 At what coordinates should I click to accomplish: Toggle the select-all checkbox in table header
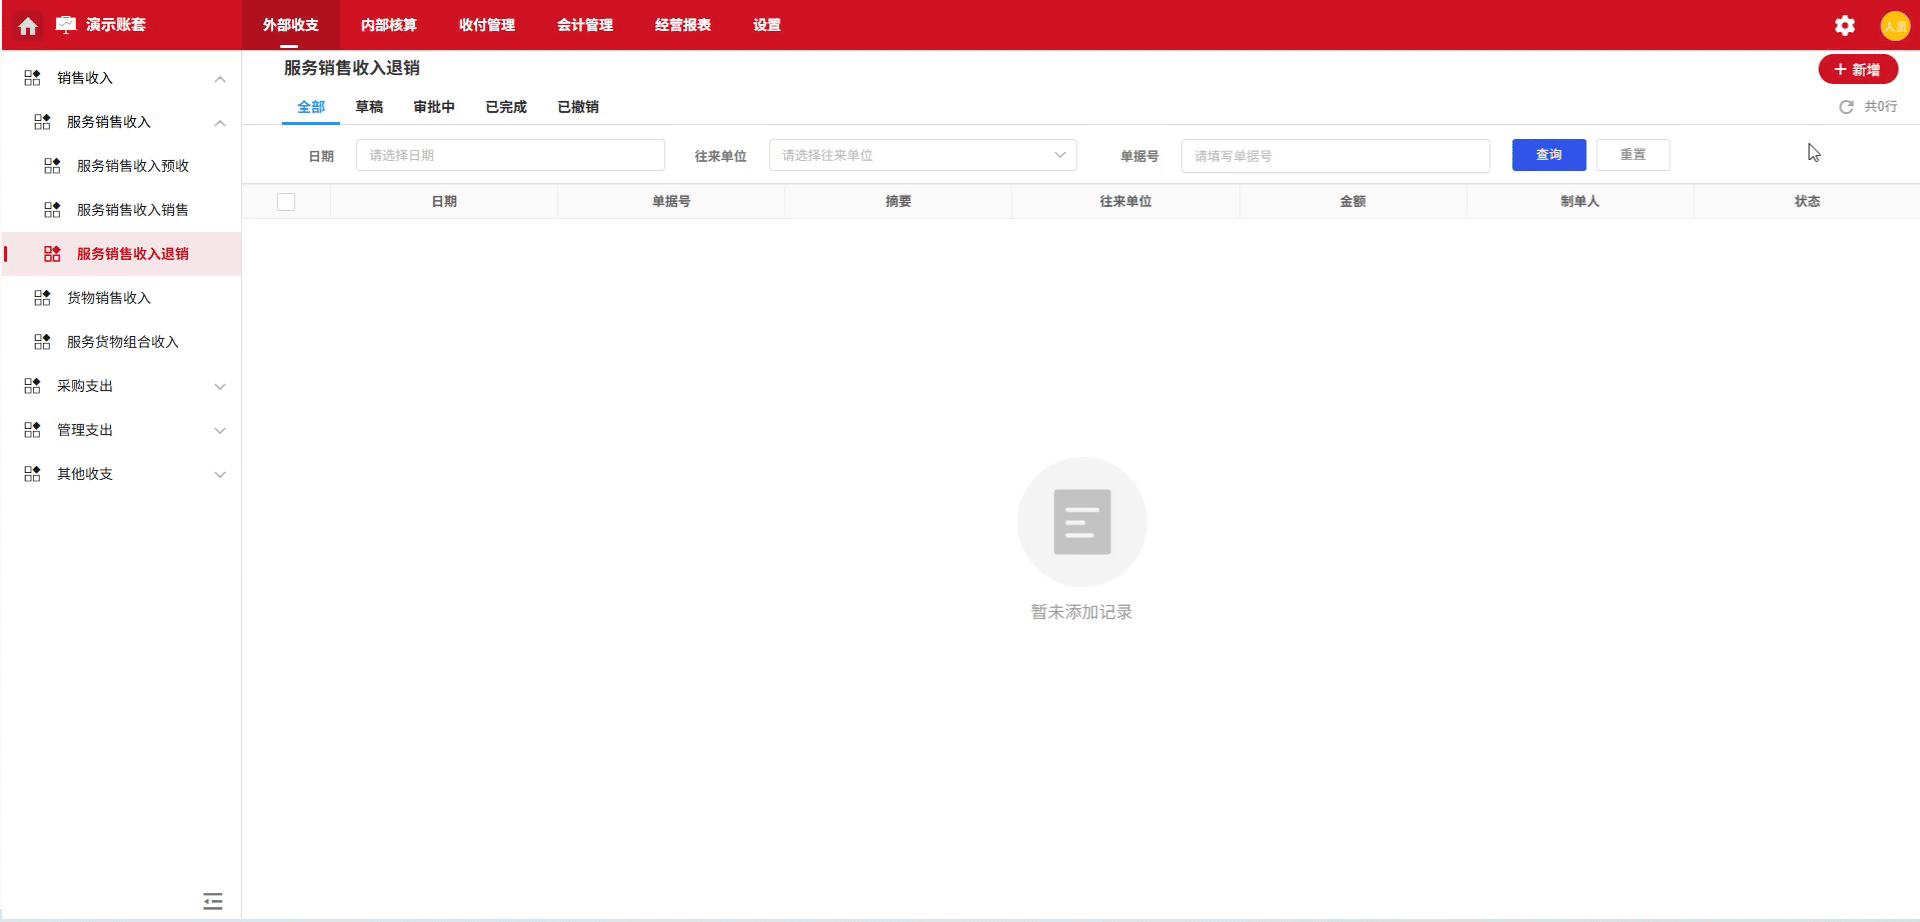coord(287,201)
